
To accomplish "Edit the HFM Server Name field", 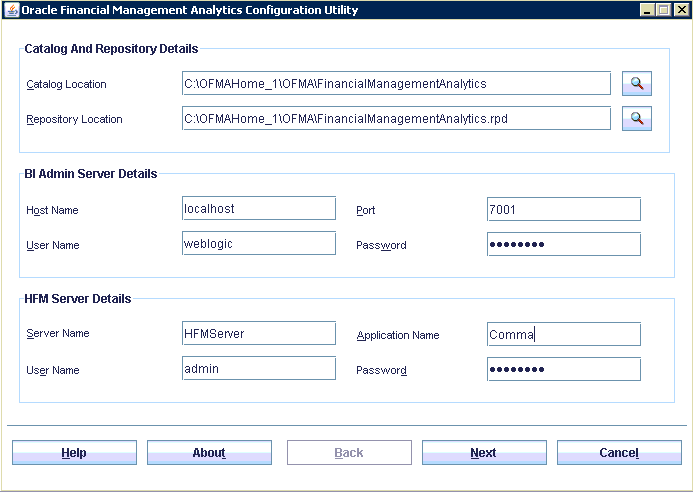I will point(259,333).
